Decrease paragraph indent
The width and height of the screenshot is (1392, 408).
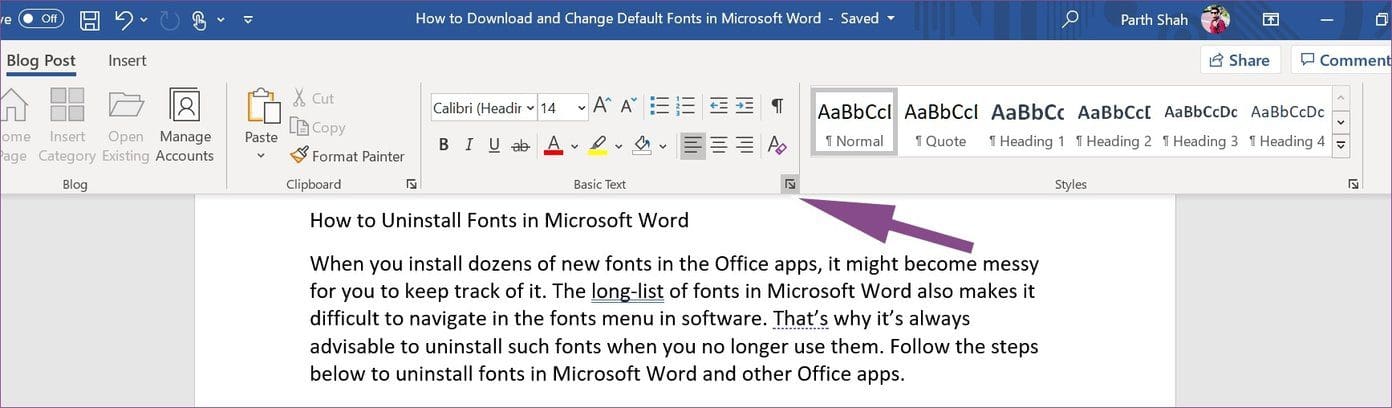pyautogui.click(x=718, y=106)
